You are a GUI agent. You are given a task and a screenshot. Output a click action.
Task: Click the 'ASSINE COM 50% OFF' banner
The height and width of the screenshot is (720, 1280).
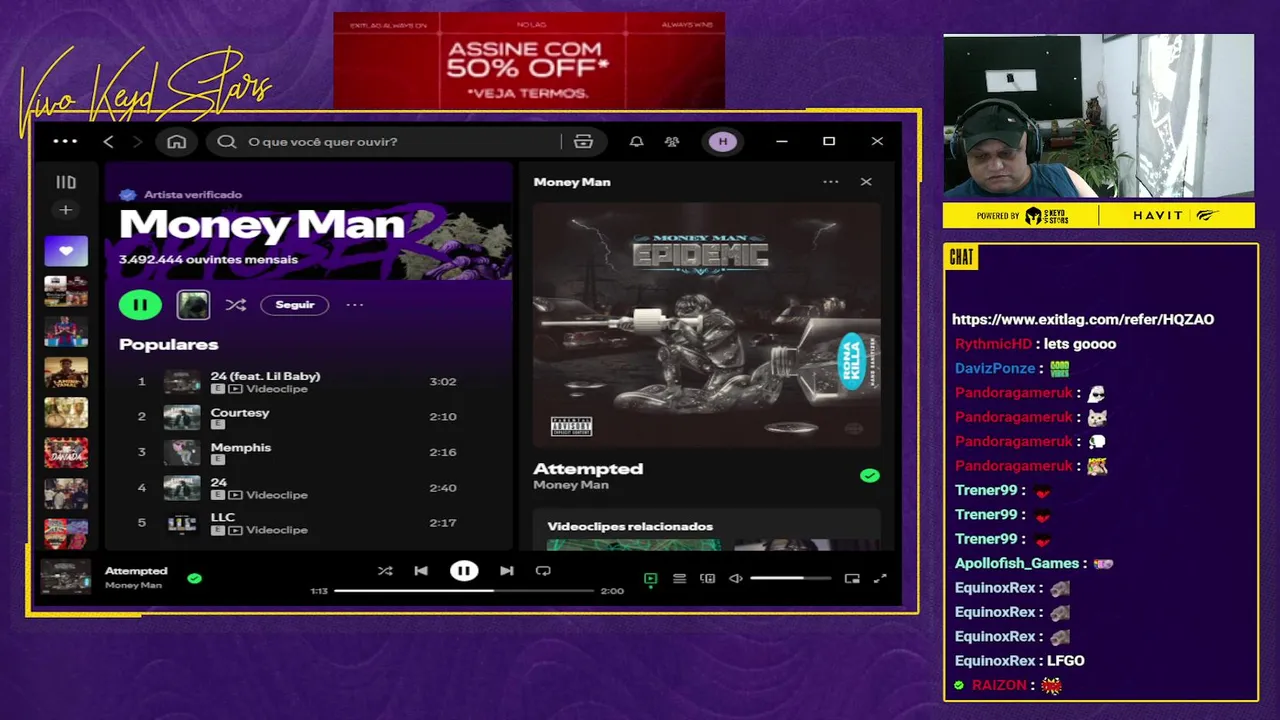pos(529,61)
